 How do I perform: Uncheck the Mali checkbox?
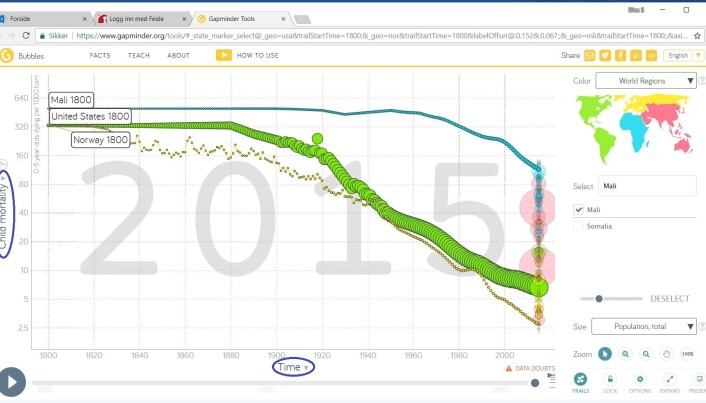pyautogui.click(x=579, y=209)
